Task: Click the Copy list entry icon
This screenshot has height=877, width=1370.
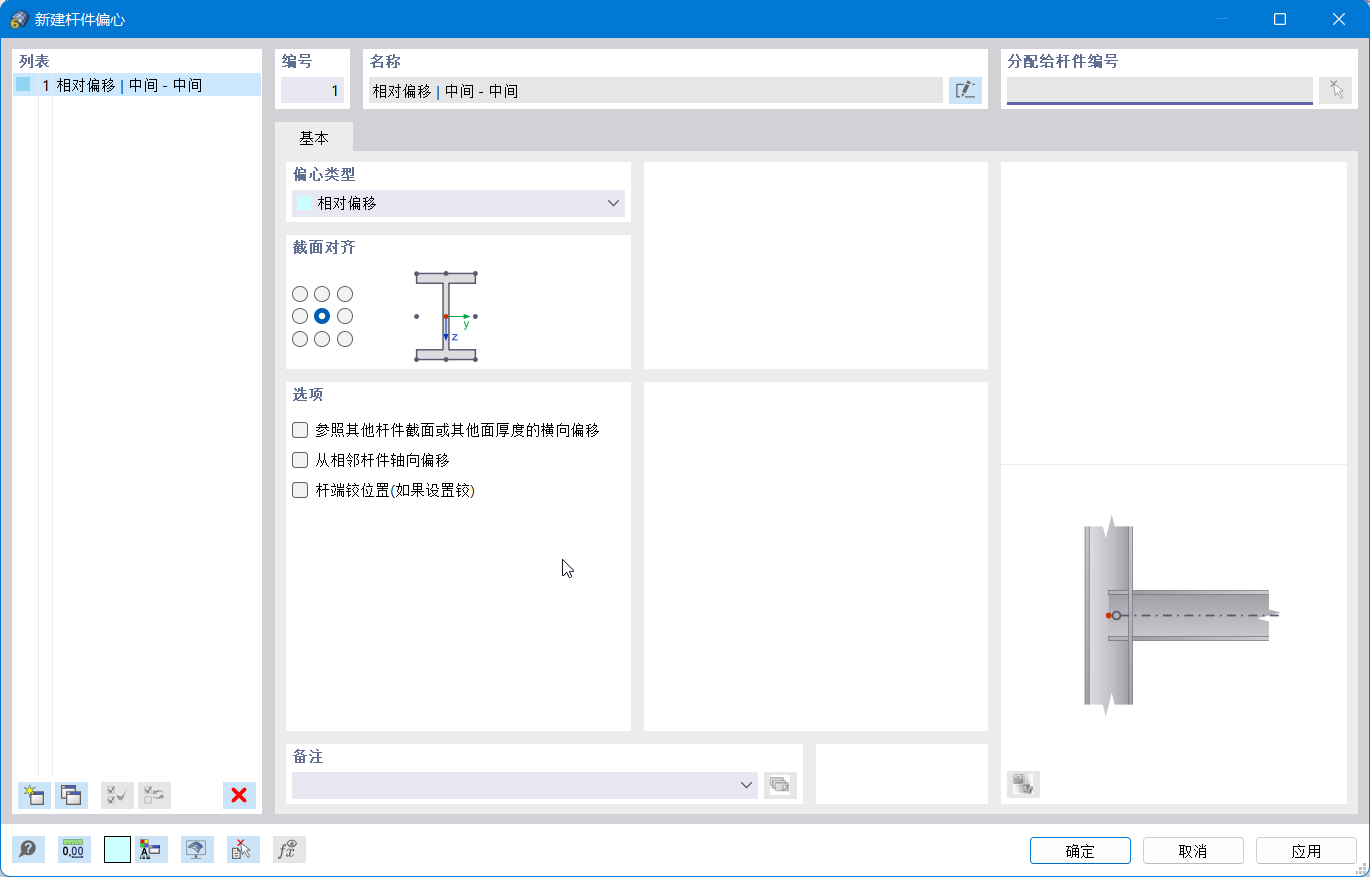Action: pos(71,795)
